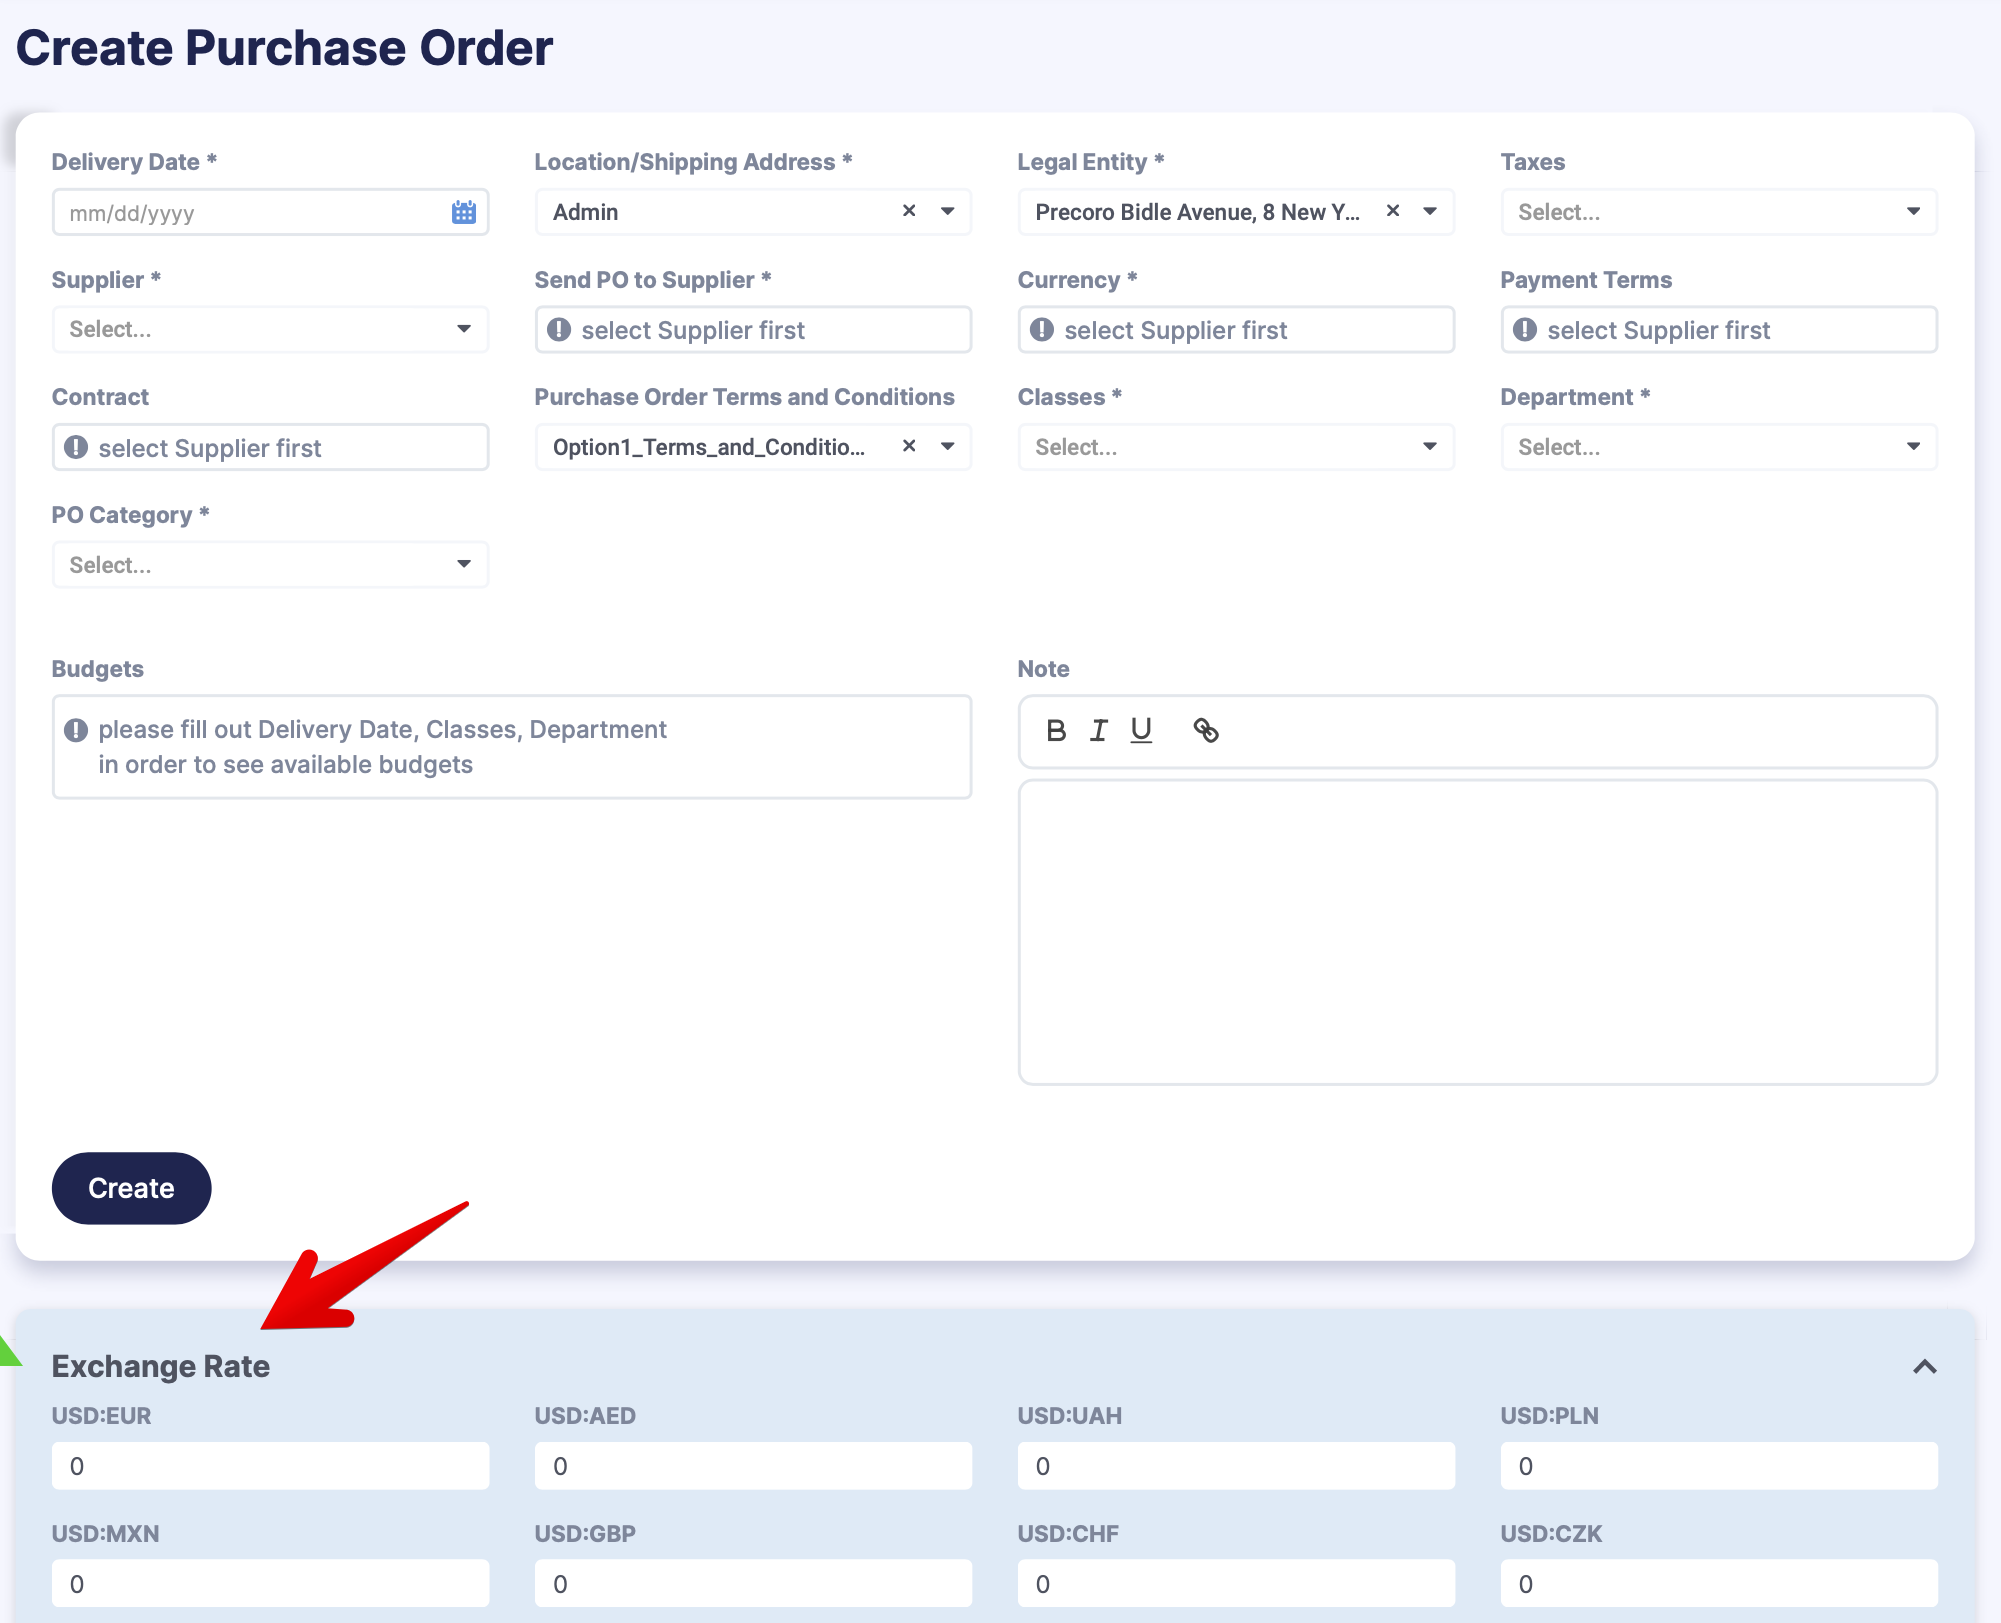Apply underline formatting in the Note editor

(x=1140, y=731)
